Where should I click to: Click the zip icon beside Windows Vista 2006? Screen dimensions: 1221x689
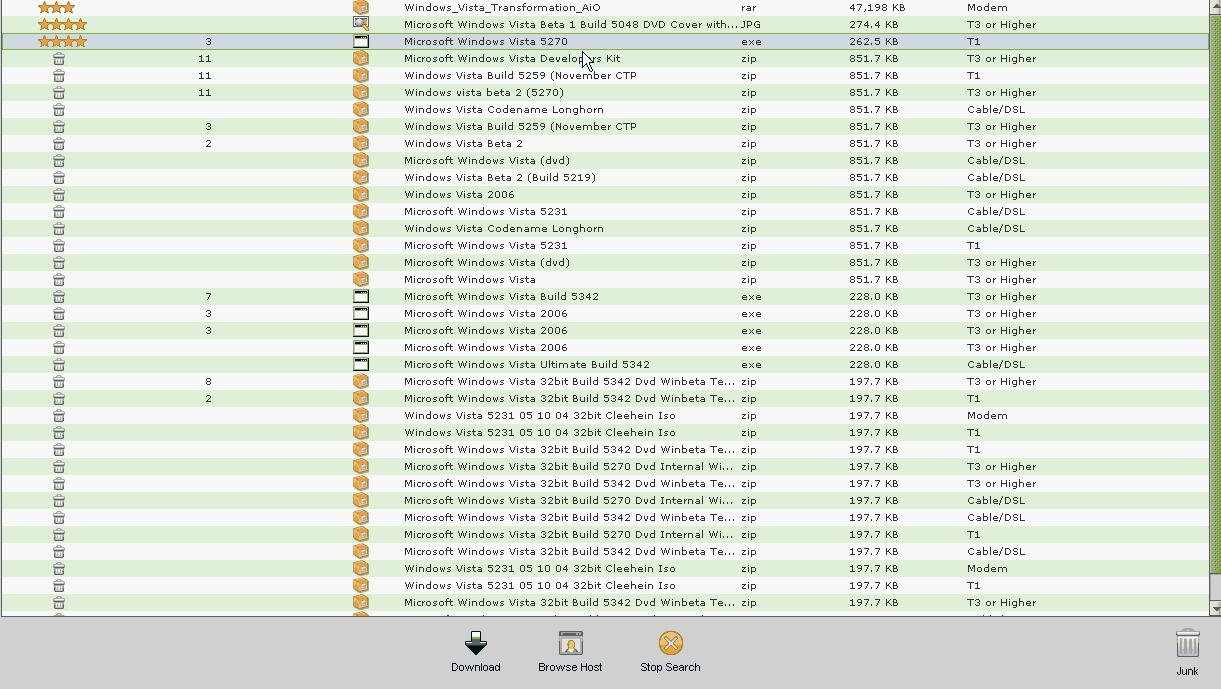coord(361,194)
